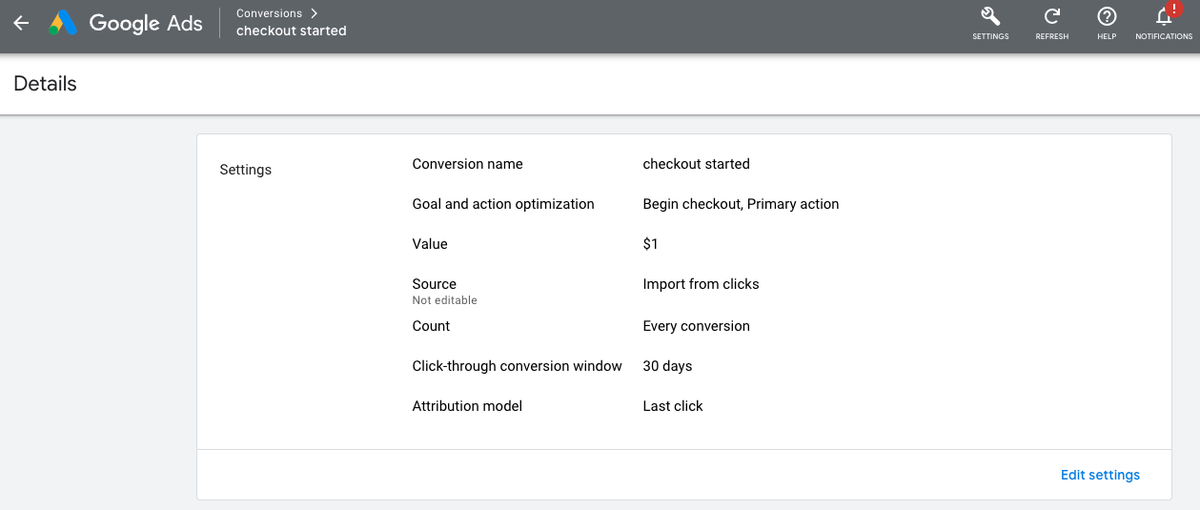Click the '30 days' conversion window value
1200x510 pixels.
coord(667,366)
